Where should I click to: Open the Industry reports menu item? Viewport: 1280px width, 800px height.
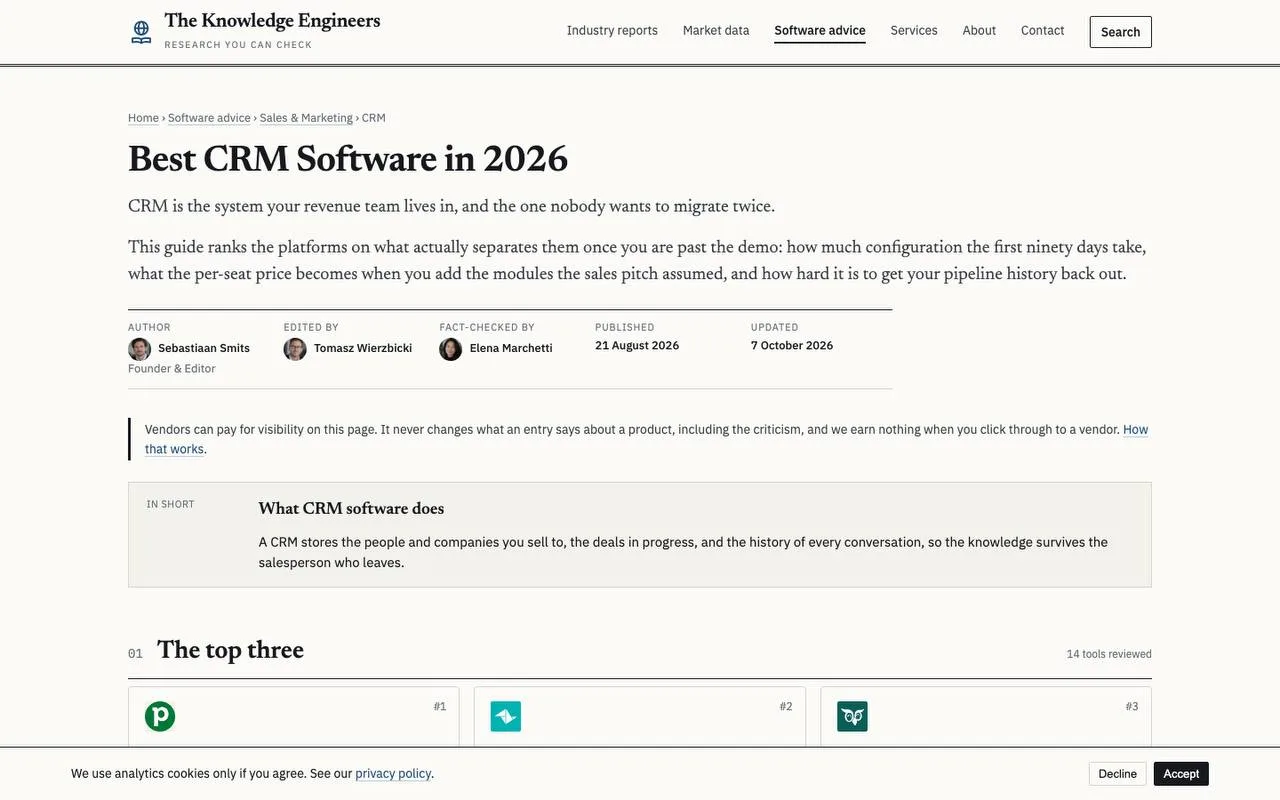(612, 31)
